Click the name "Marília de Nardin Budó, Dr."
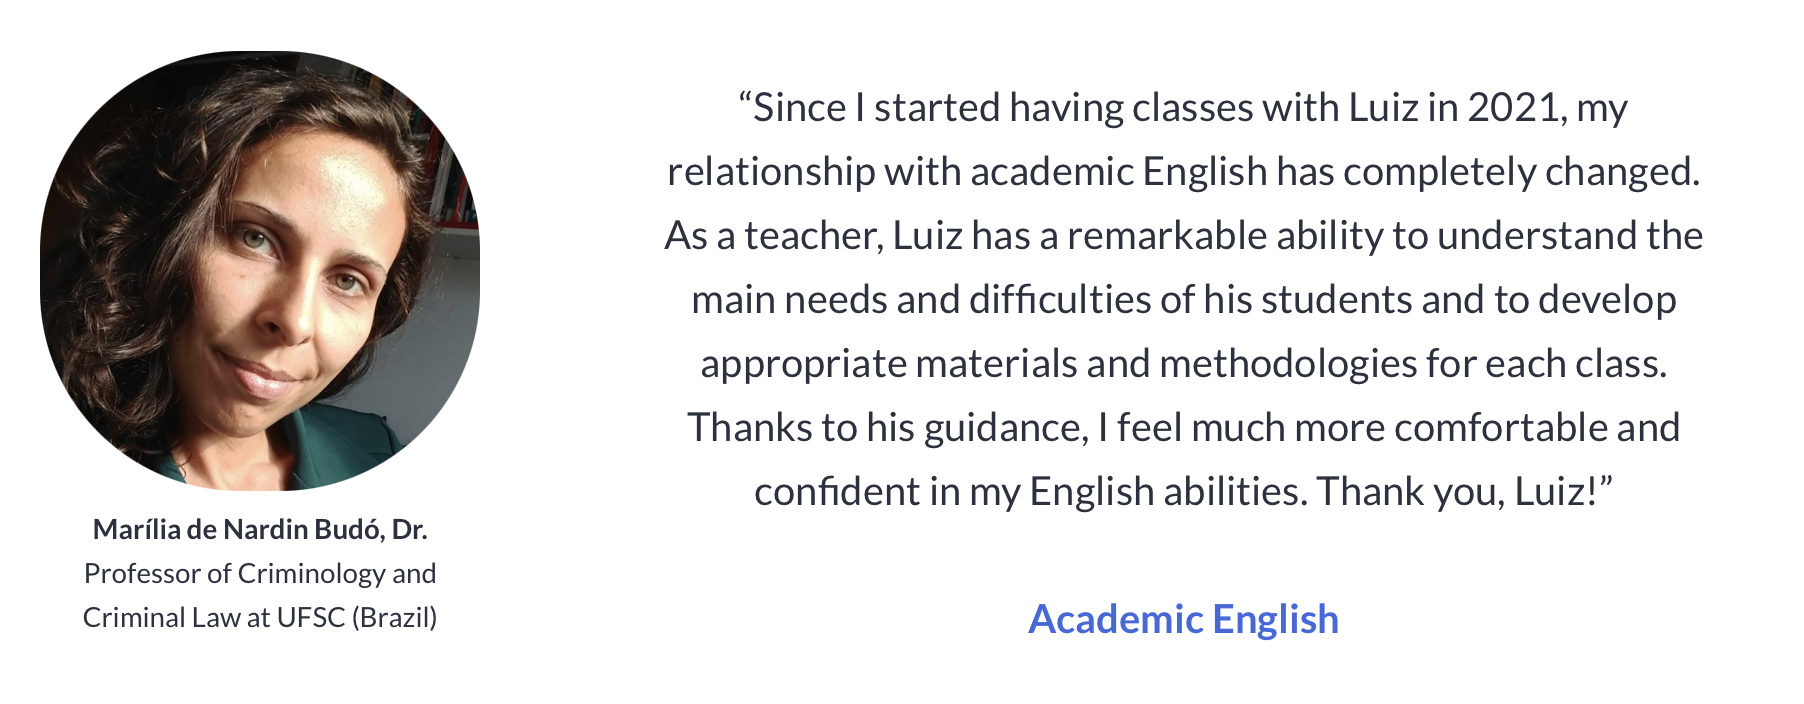The width and height of the screenshot is (1804, 704). [x=260, y=529]
